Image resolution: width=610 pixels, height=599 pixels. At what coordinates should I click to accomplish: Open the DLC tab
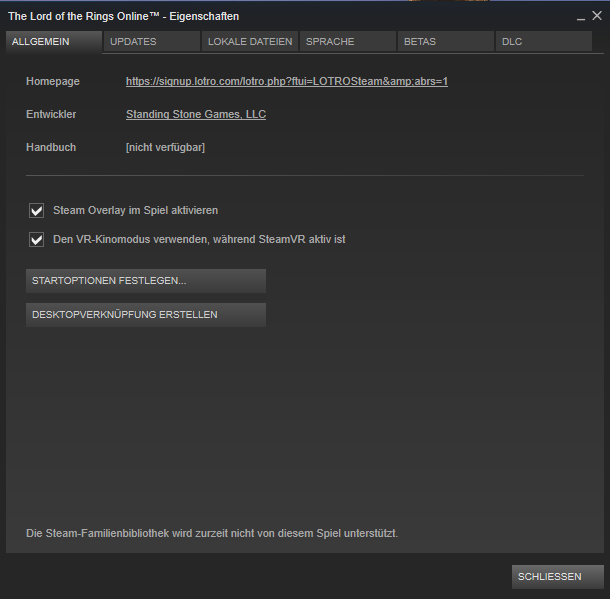[x=544, y=42]
